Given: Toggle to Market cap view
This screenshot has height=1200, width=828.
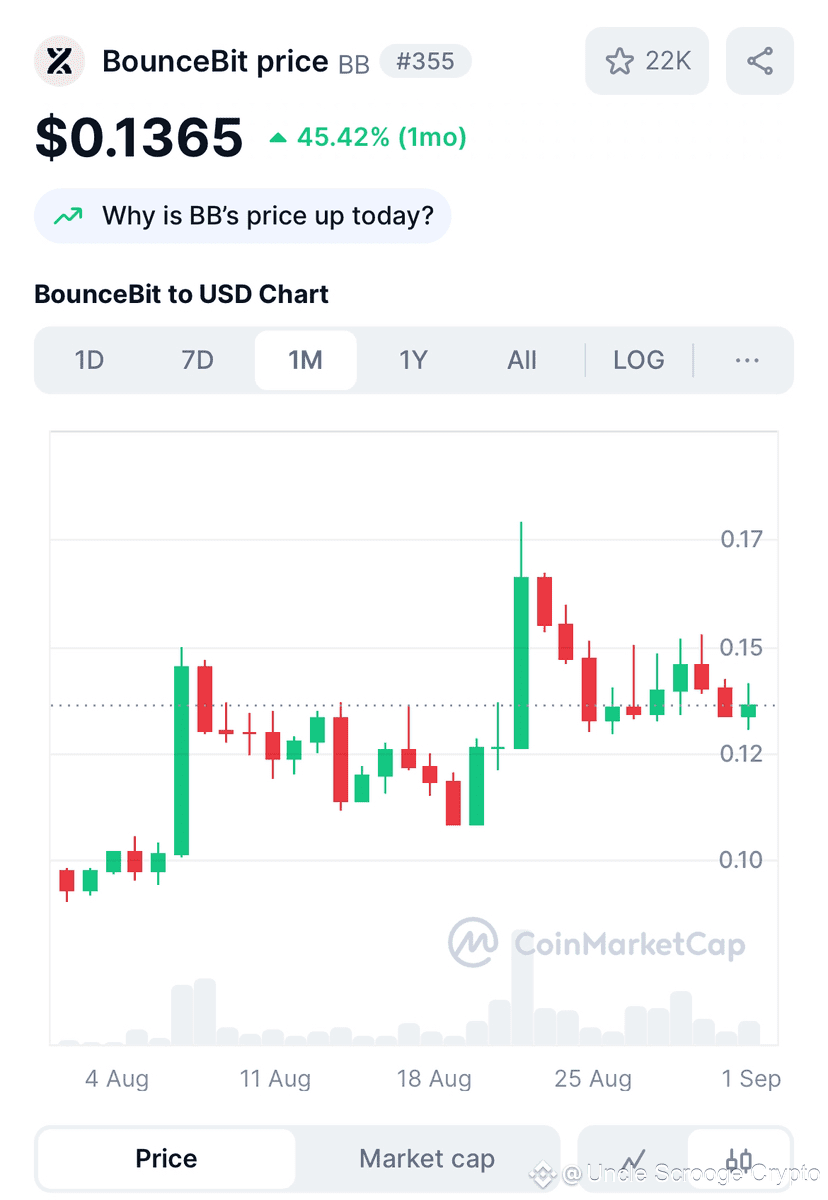Looking at the screenshot, I should [x=427, y=1159].
